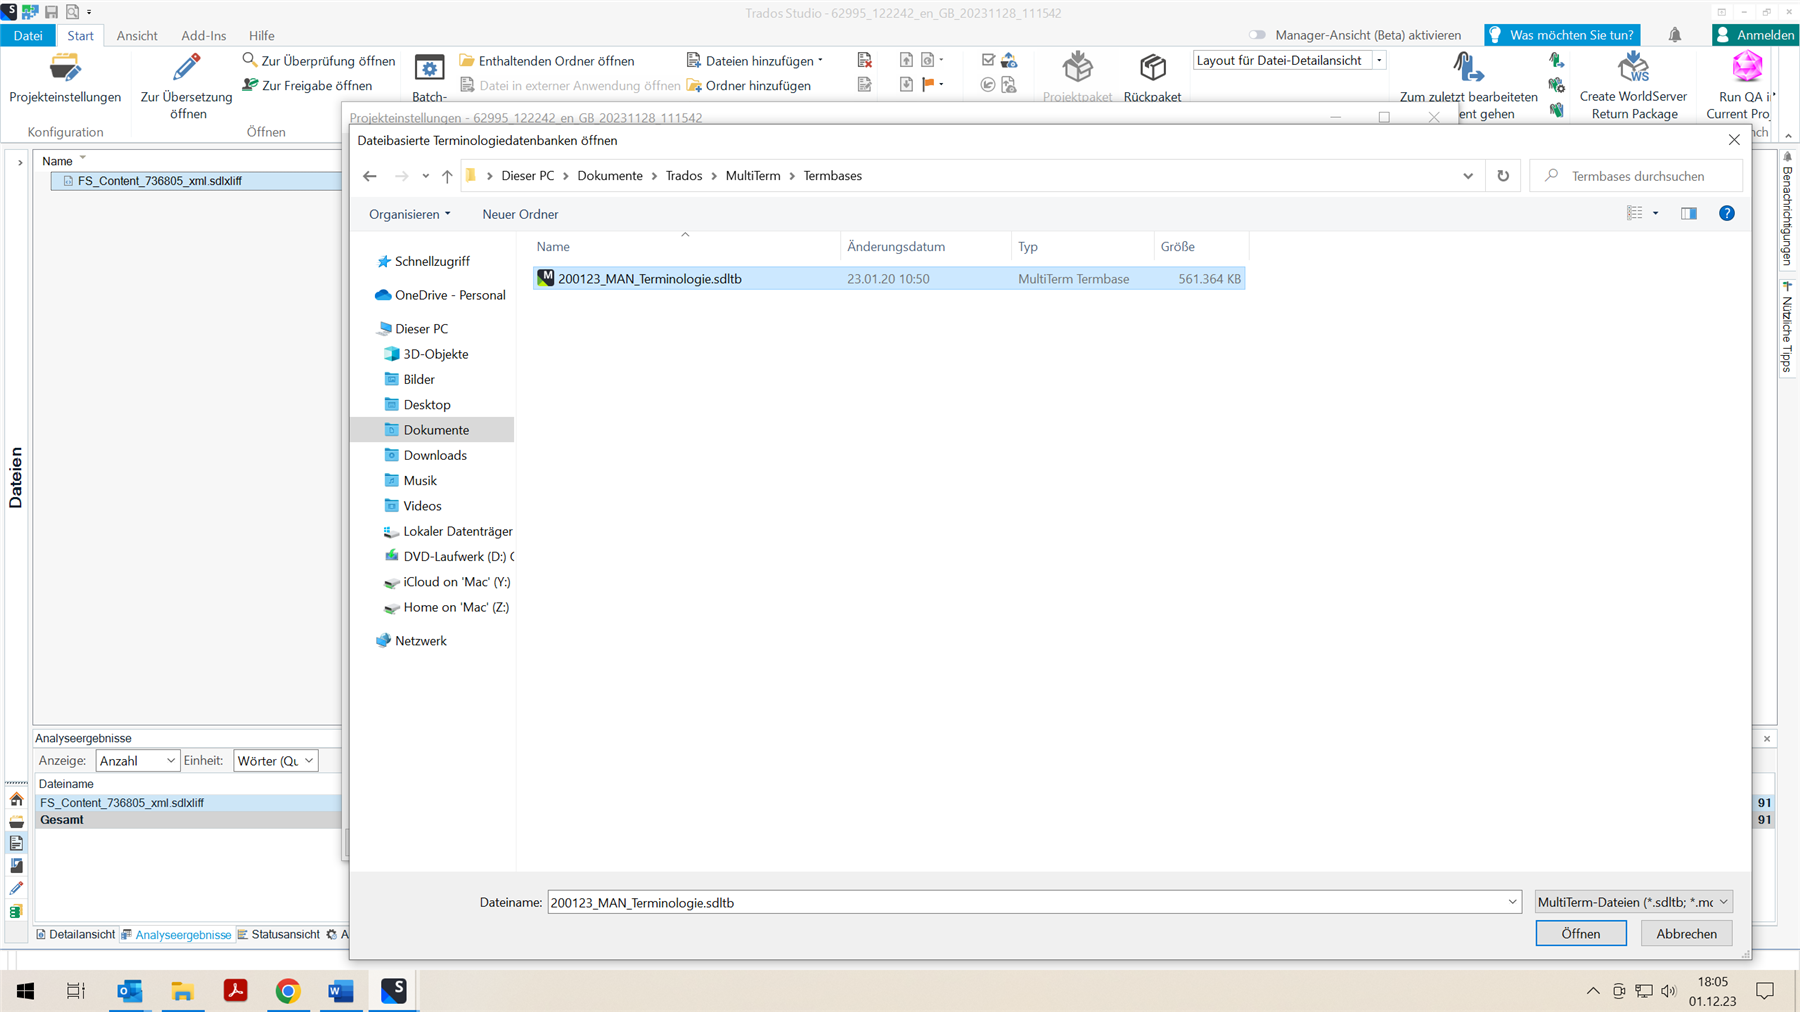
Task: Click Termbases durchsuchen search field
Action: pyautogui.click(x=1638, y=176)
